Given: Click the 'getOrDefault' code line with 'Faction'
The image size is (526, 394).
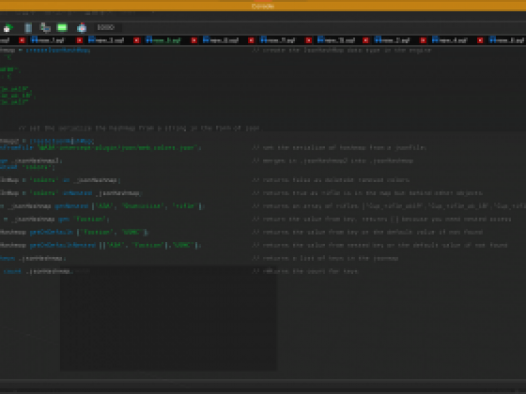Looking at the screenshot, I should tap(74, 232).
